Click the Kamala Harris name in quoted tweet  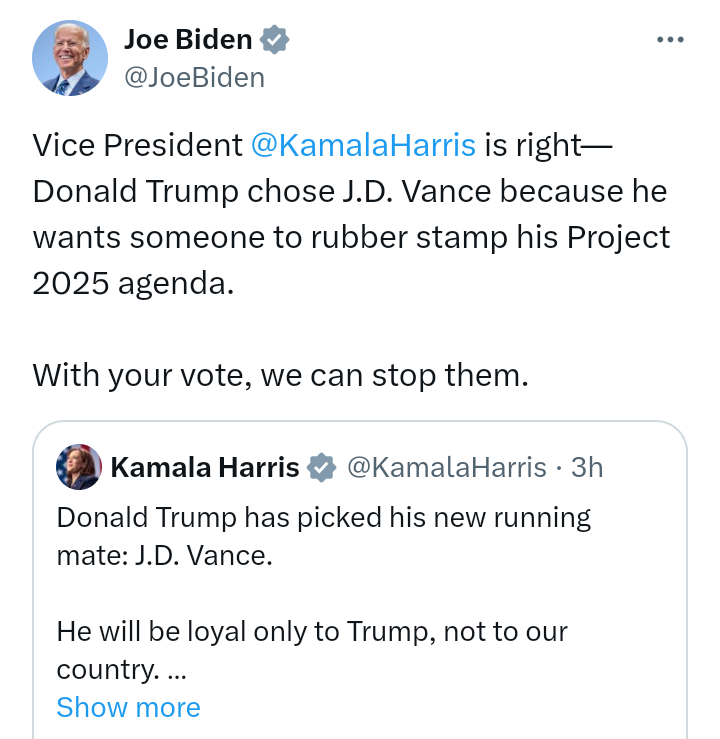pyautogui.click(x=204, y=467)
